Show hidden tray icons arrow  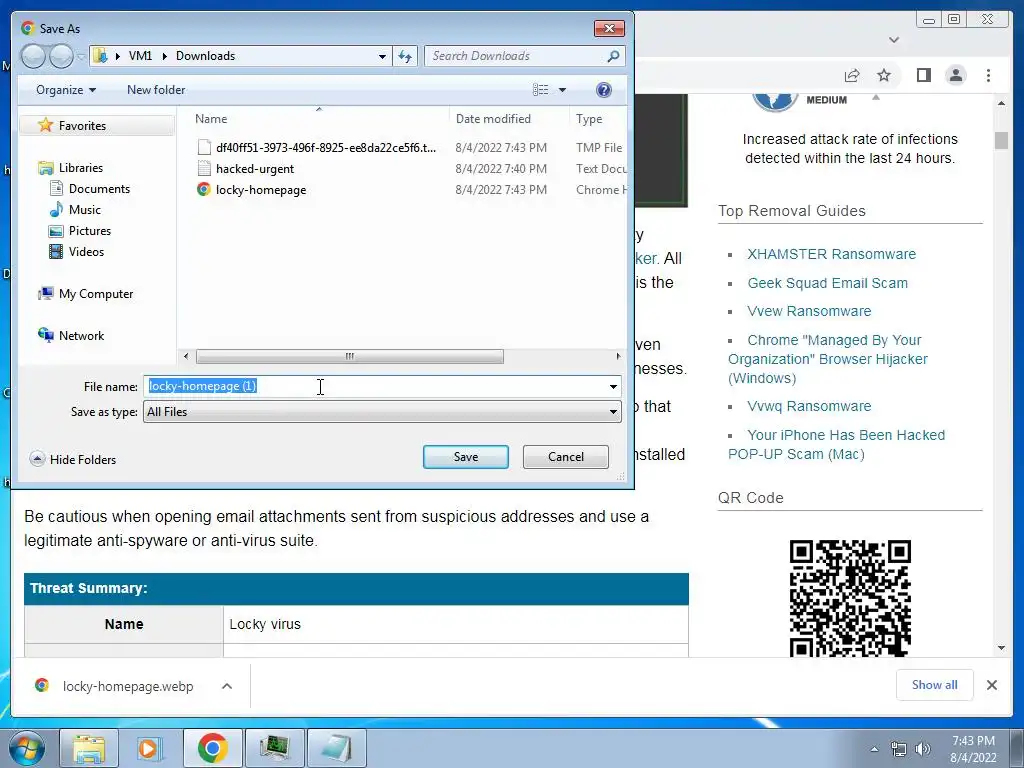[874, 749]
